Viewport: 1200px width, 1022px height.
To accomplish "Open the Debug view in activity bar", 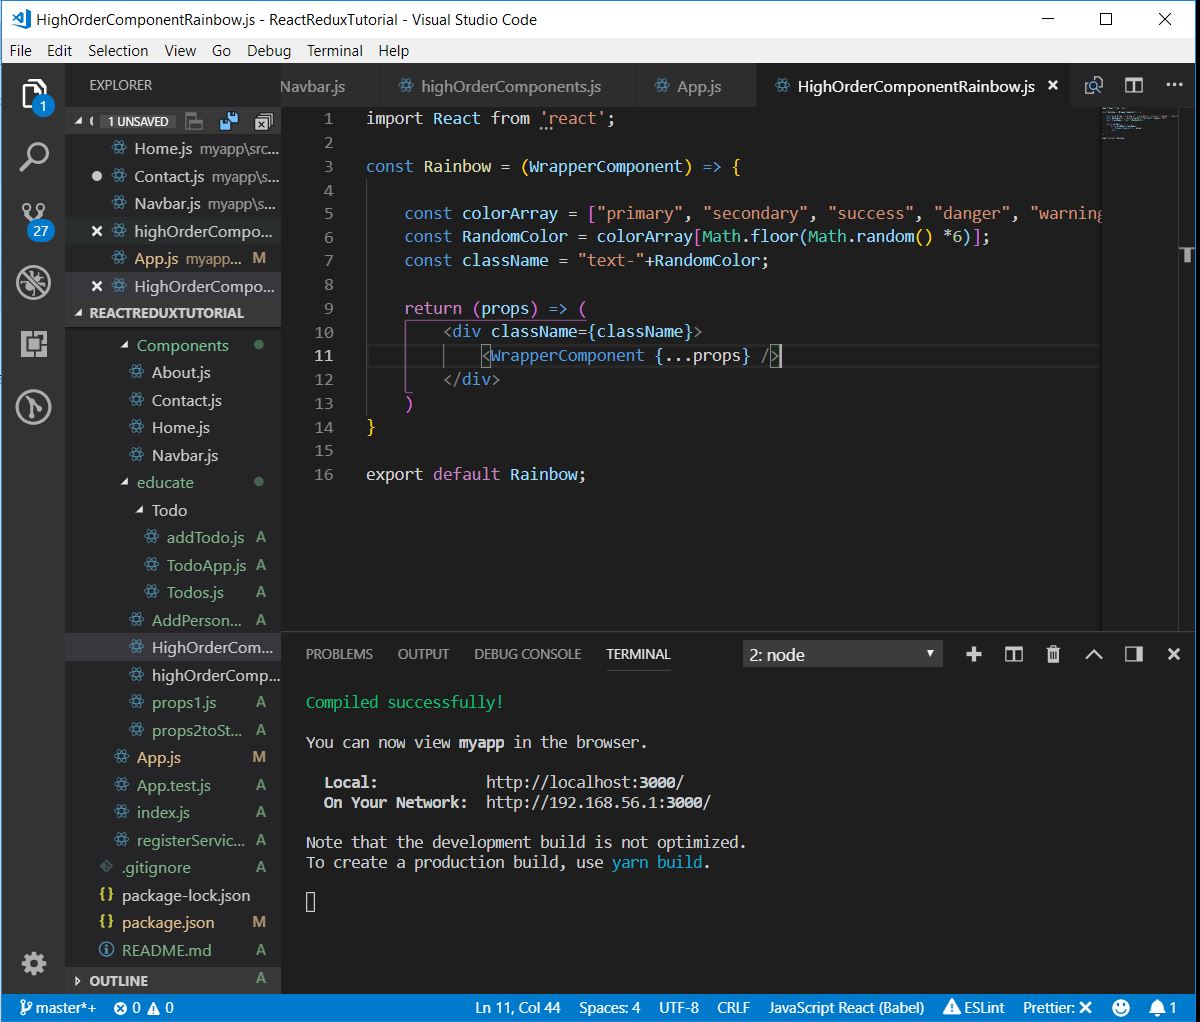I will pos(34,282).
